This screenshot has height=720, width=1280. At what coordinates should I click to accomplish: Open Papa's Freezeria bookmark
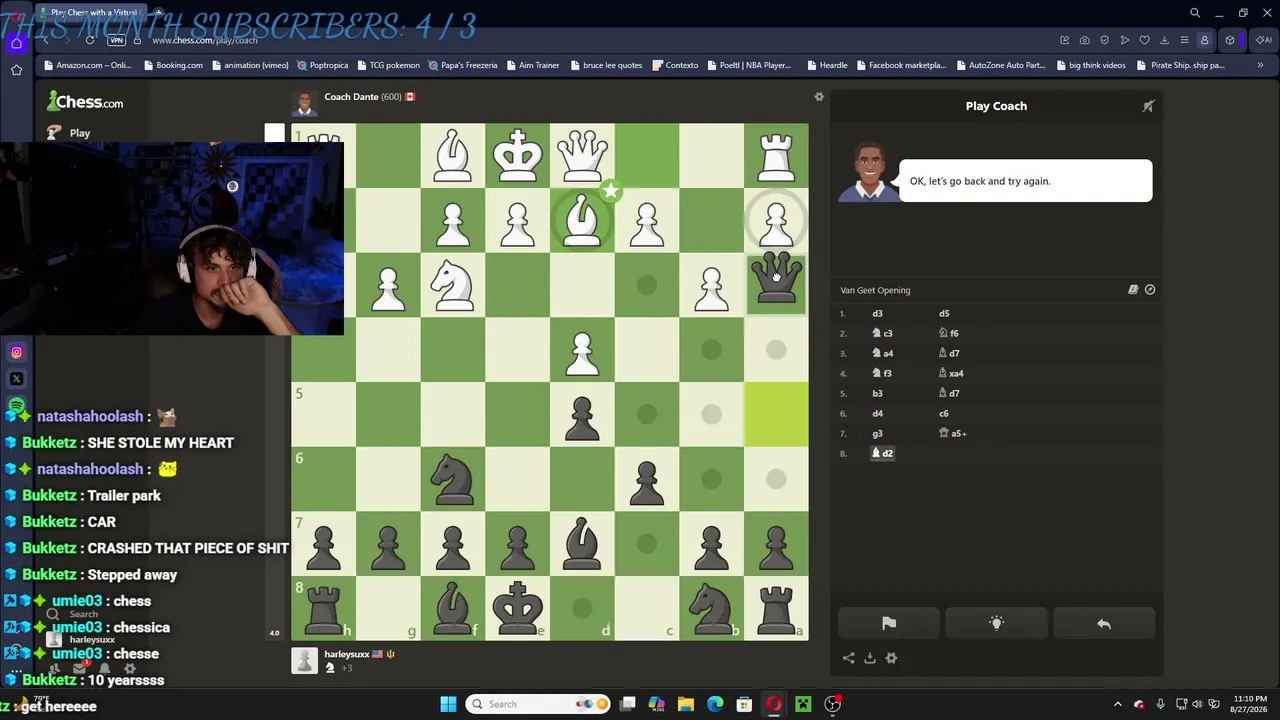click(463, 66)
